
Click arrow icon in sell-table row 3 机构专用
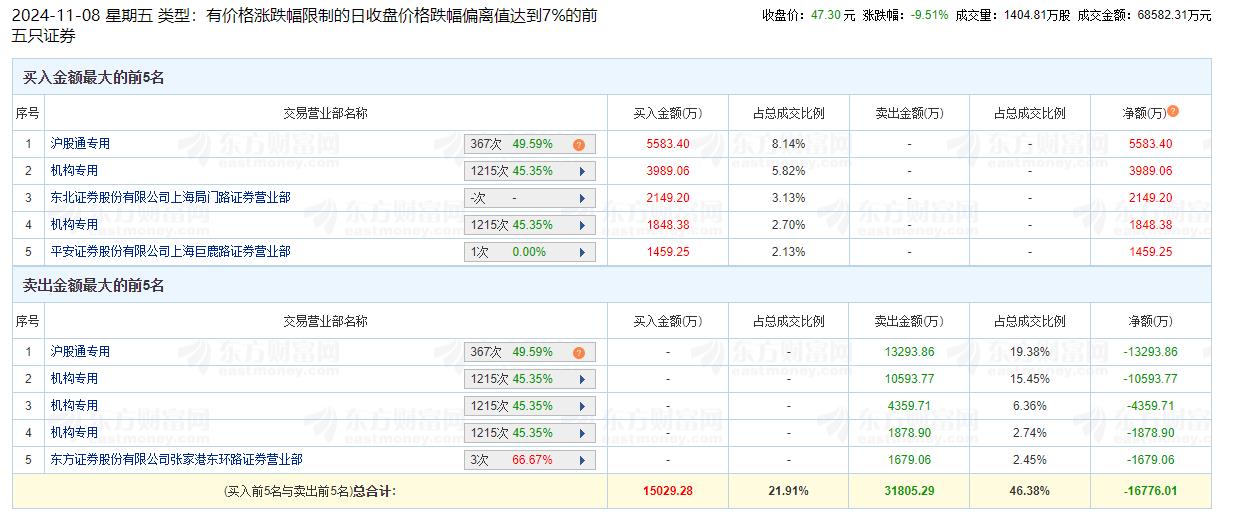click(582, 406)
